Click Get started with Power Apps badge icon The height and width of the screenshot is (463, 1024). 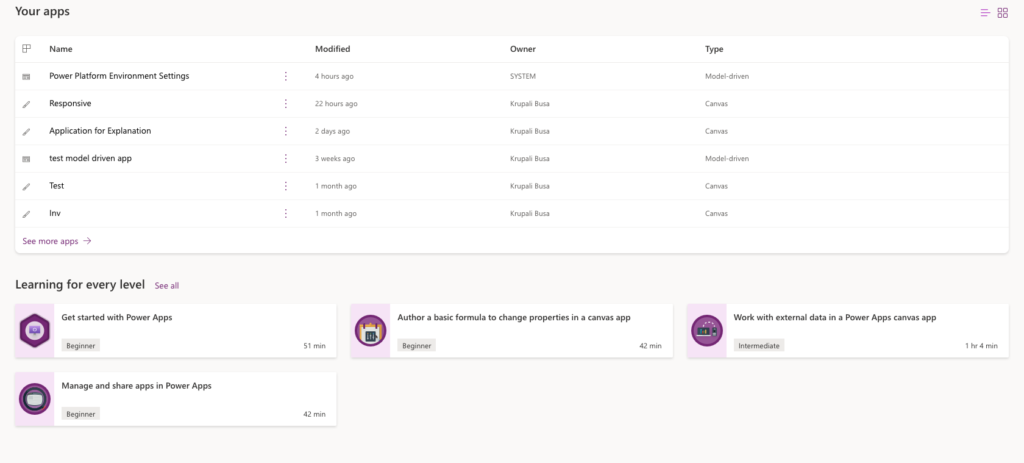35,331
